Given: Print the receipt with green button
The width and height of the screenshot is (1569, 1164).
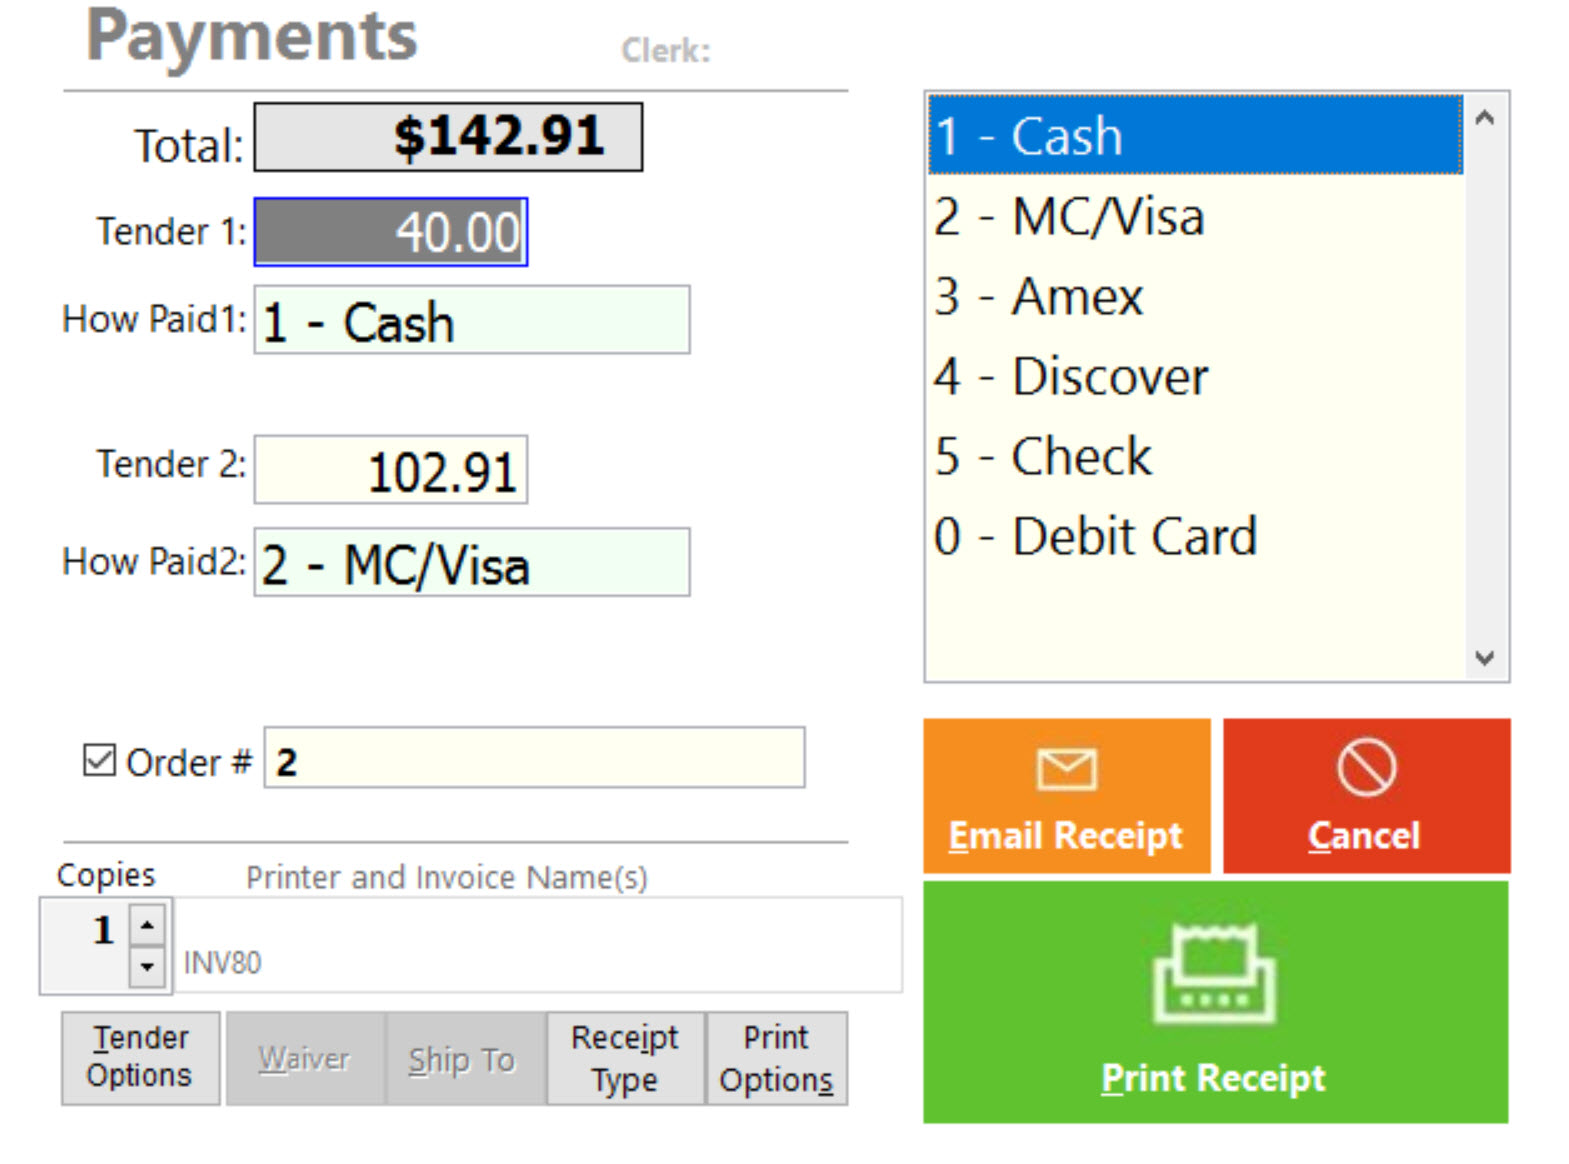Looking at the screenshot, I should [1215, 1002].
